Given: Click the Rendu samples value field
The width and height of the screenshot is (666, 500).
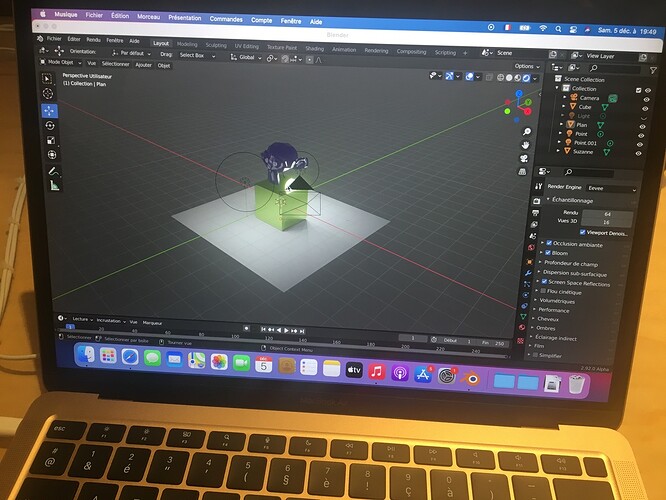Looking at the screenshot, I should click(607, 214).
